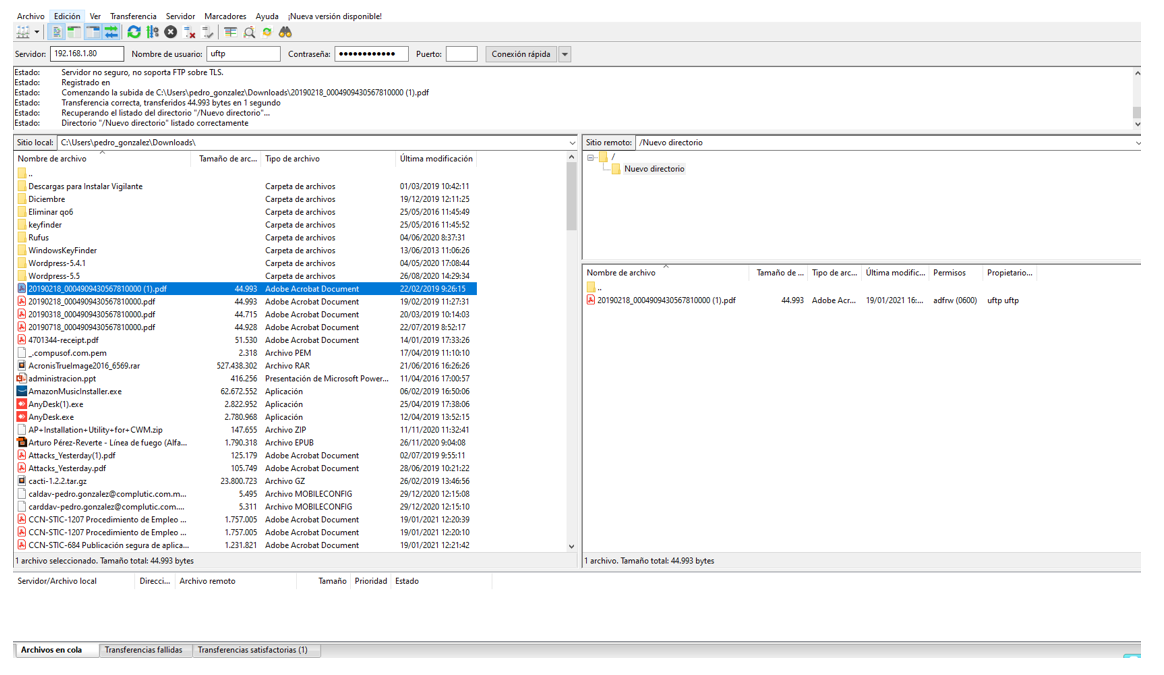Select the Nuevo directorio remote tree item

tap(654, 169)
